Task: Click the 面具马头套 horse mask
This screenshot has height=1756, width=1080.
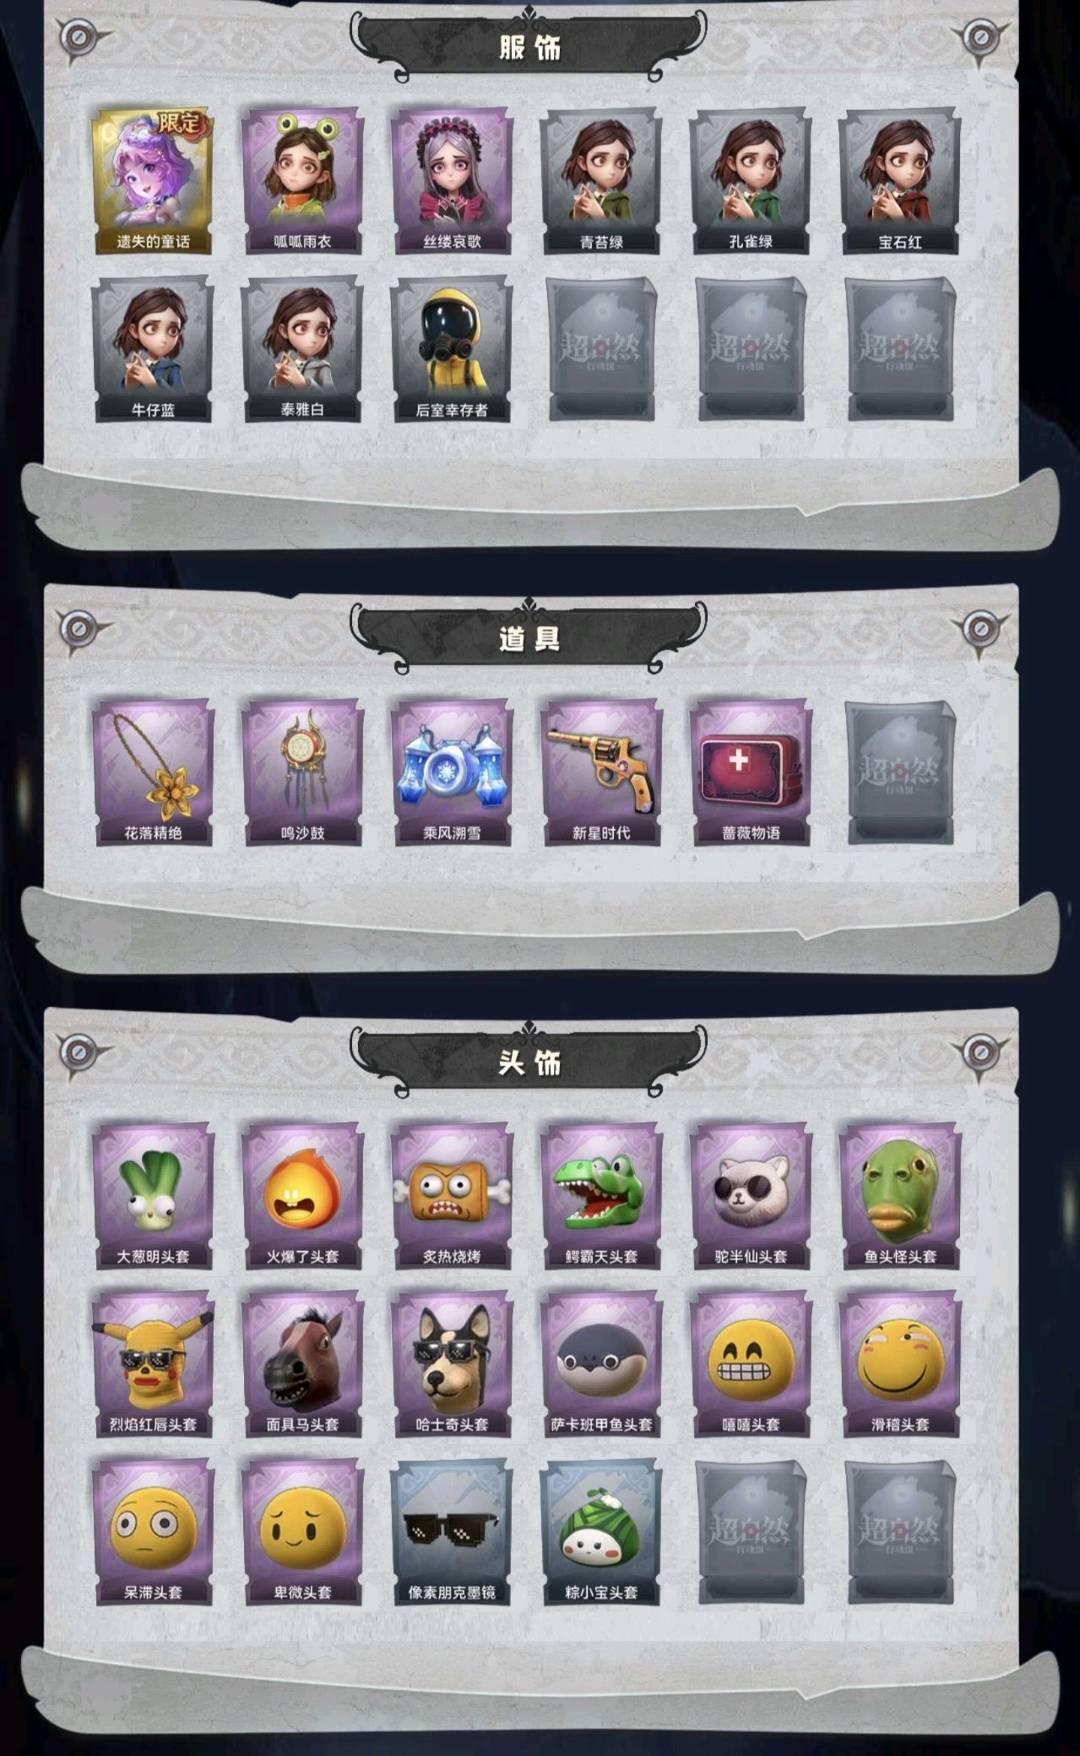Action: tap(302, 1364)
